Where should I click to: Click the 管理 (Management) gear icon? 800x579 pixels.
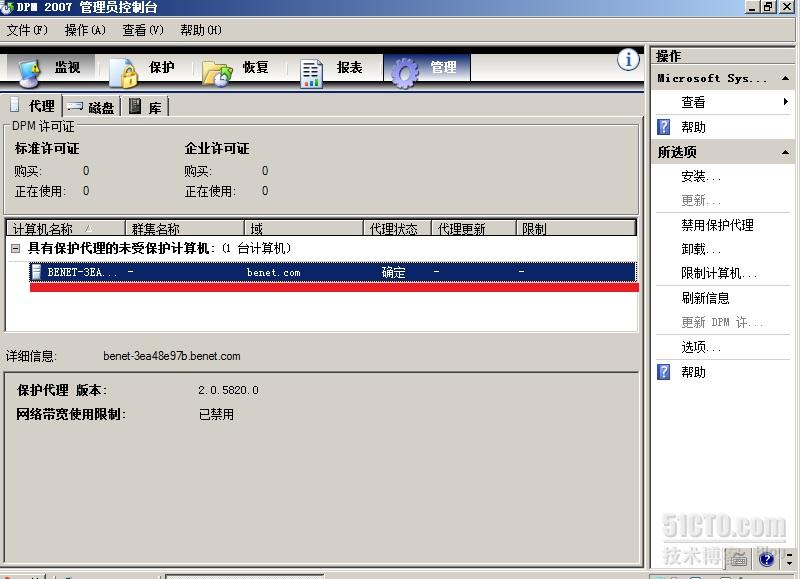pos(405,72)
